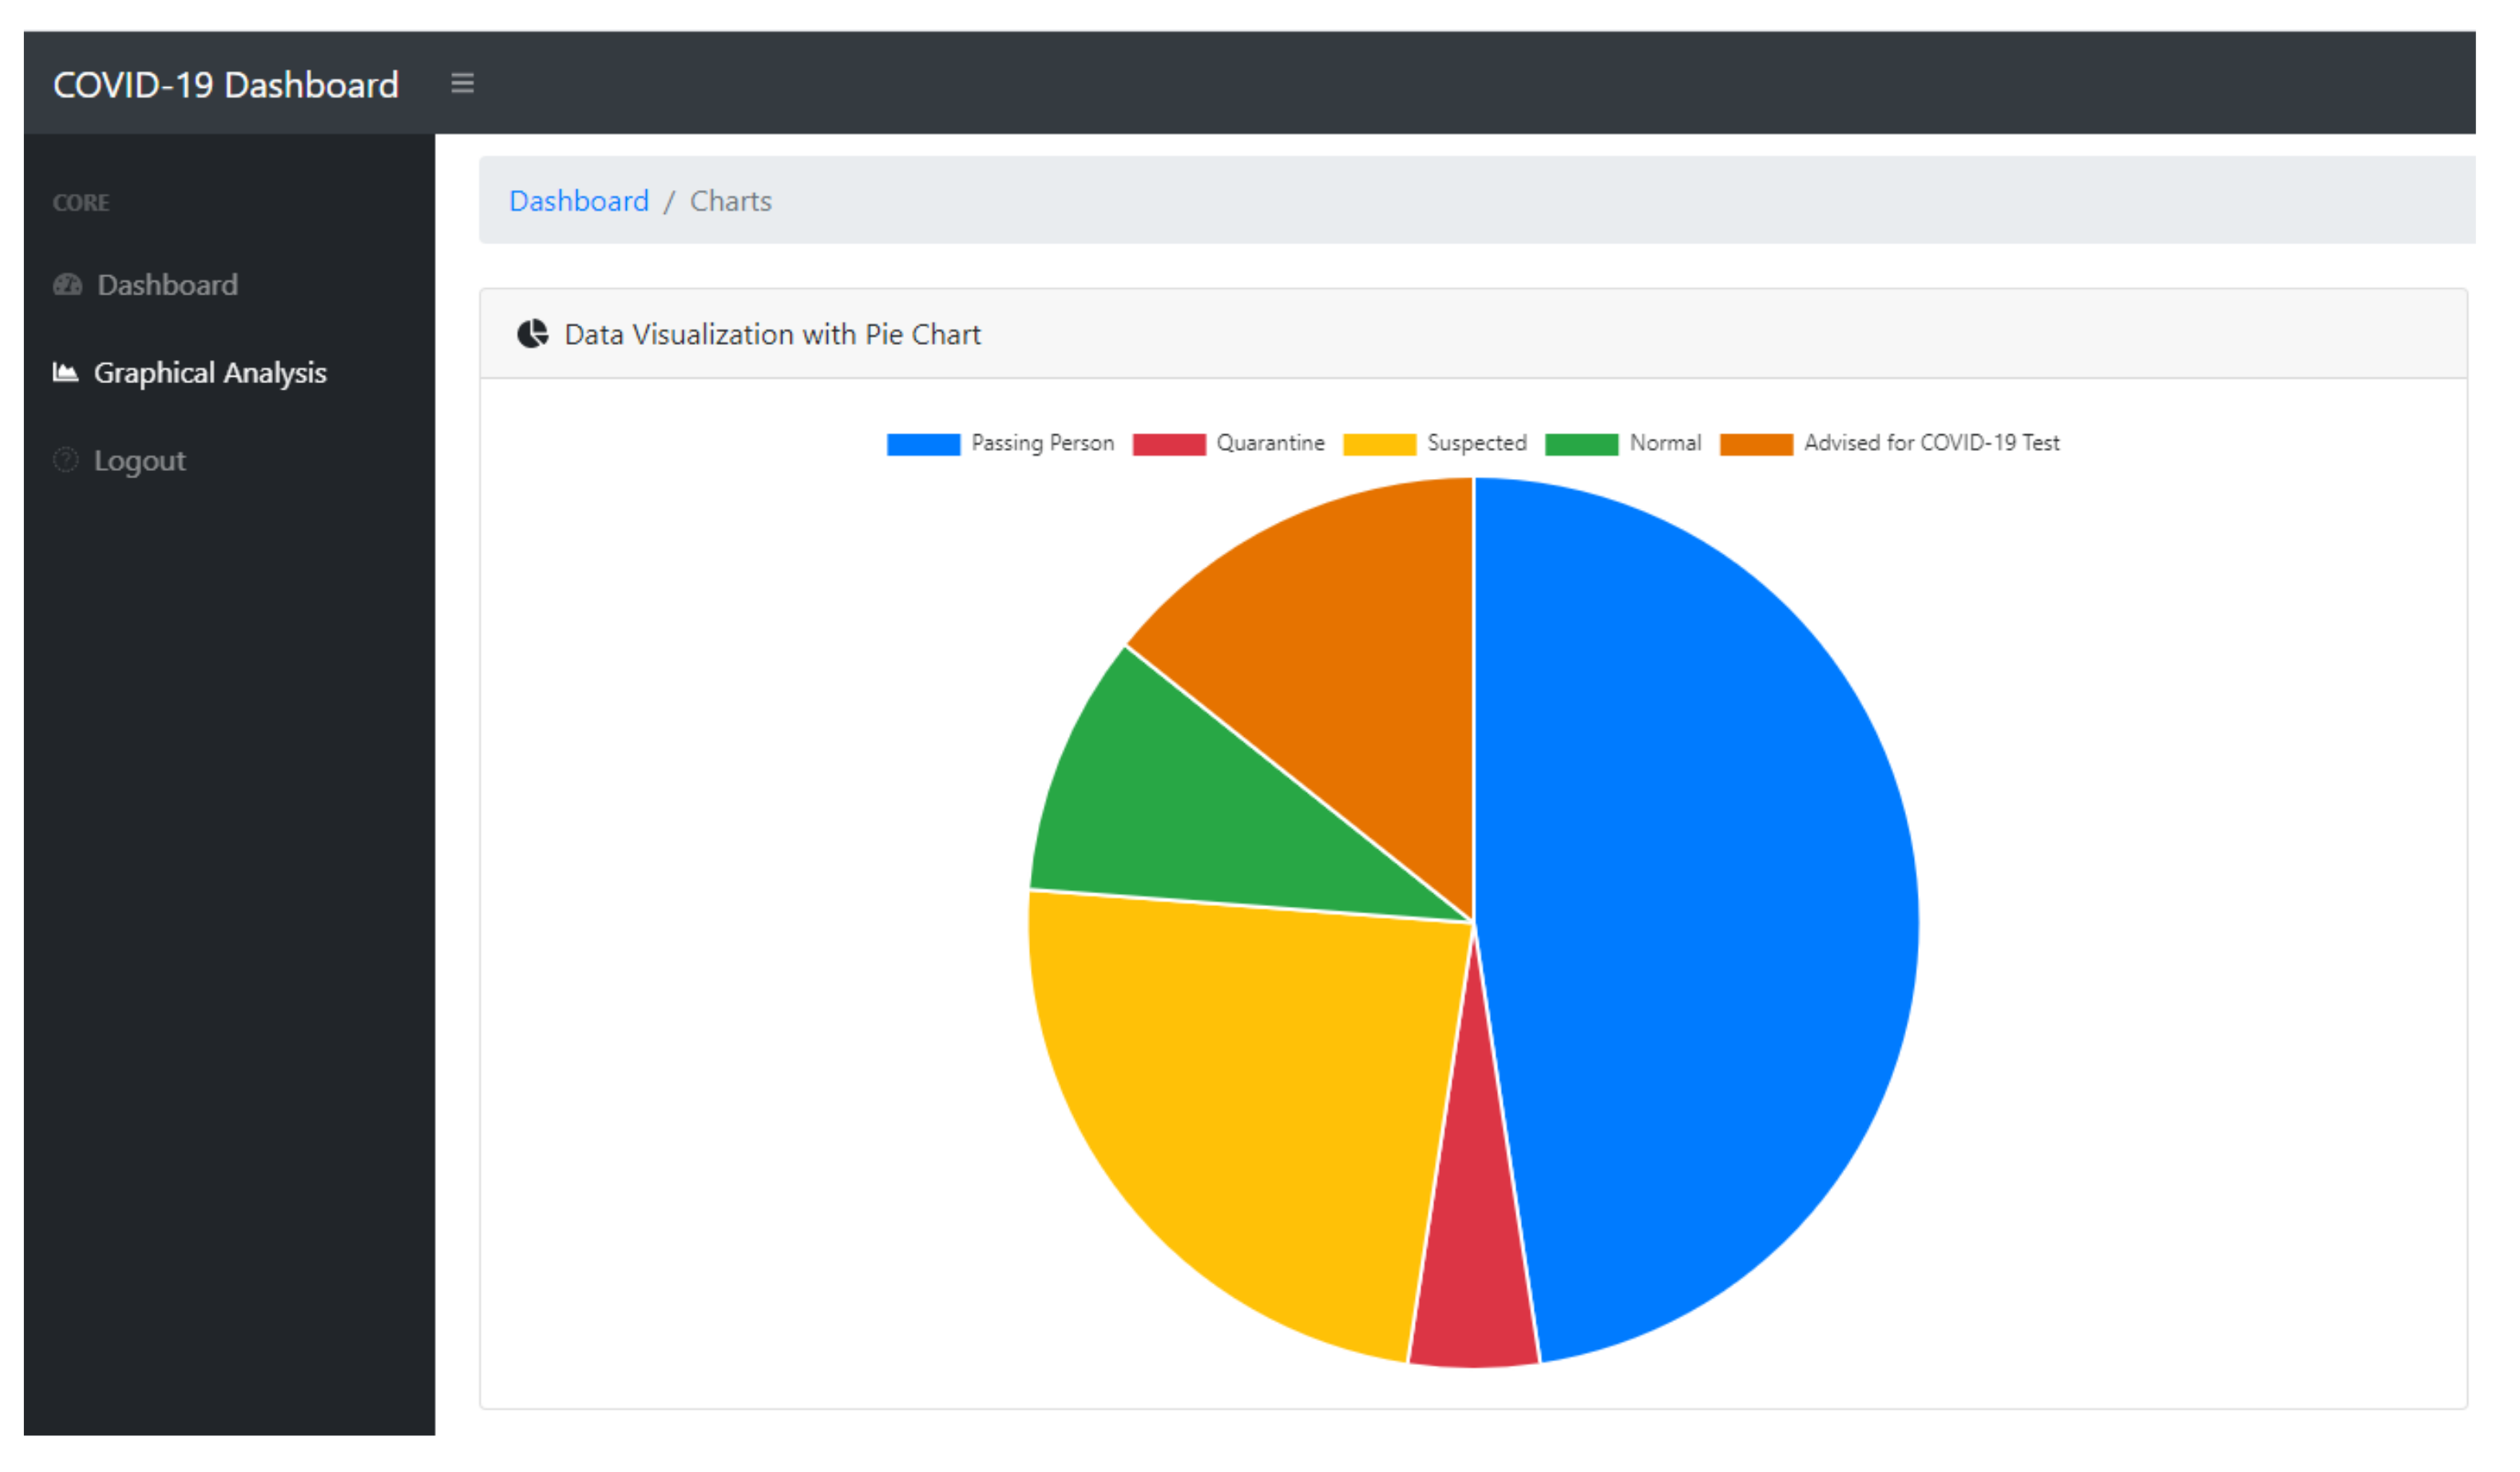Click the pie chart icon in card header

[x=532, y=334]
